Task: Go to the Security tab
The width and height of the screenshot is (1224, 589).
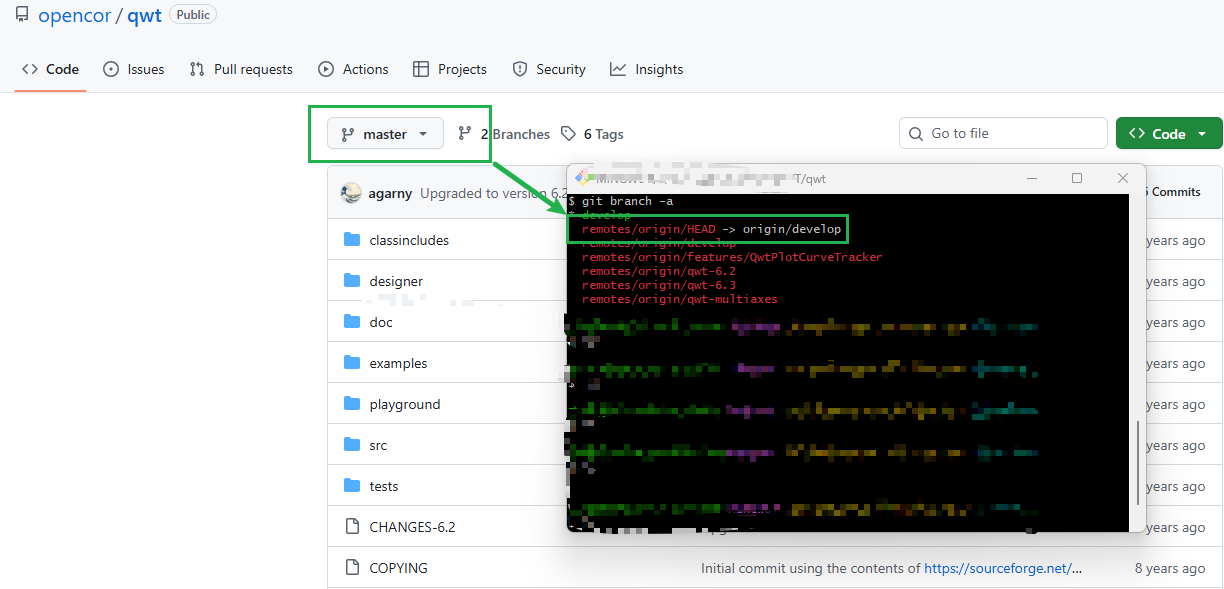Action: pyautogui.click(x=549, y=69)
